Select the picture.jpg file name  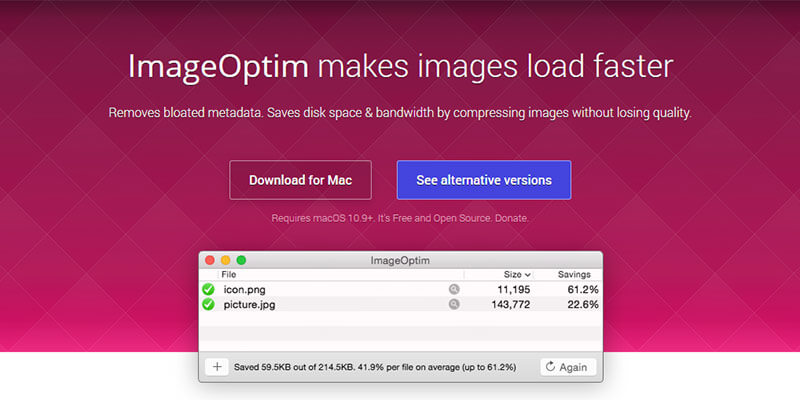point(249,305)
